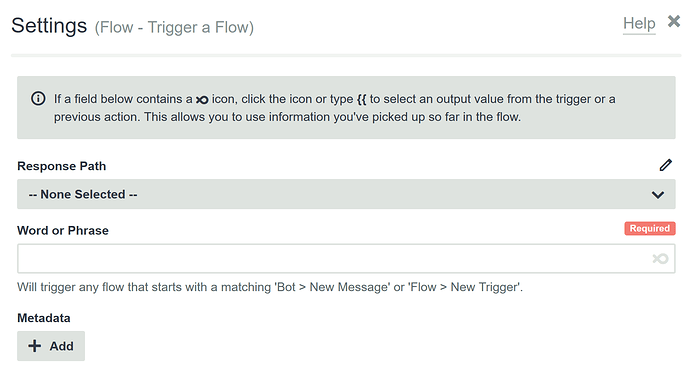Close the Settings panel with the X icon
The height and width of the screenshot is (384, 690).
(x=674, y=21)
